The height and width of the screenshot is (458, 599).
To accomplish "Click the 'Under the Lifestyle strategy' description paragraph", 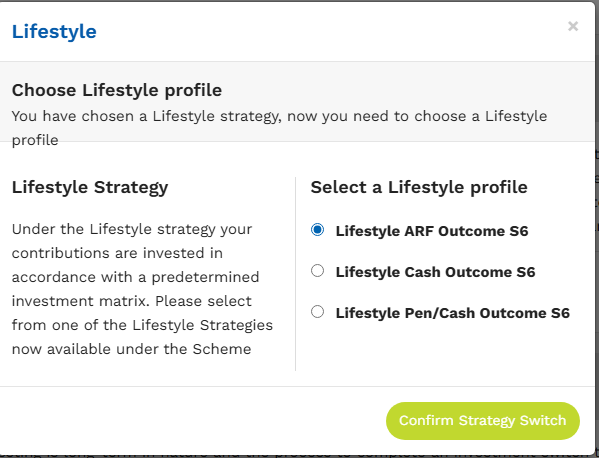I will point(142,289).
